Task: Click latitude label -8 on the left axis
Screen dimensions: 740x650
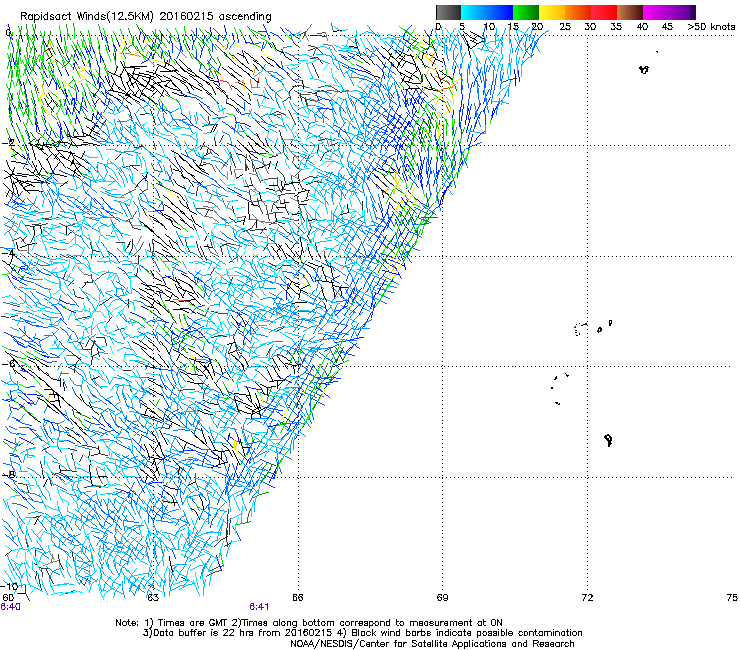Action: click(9, 474)
